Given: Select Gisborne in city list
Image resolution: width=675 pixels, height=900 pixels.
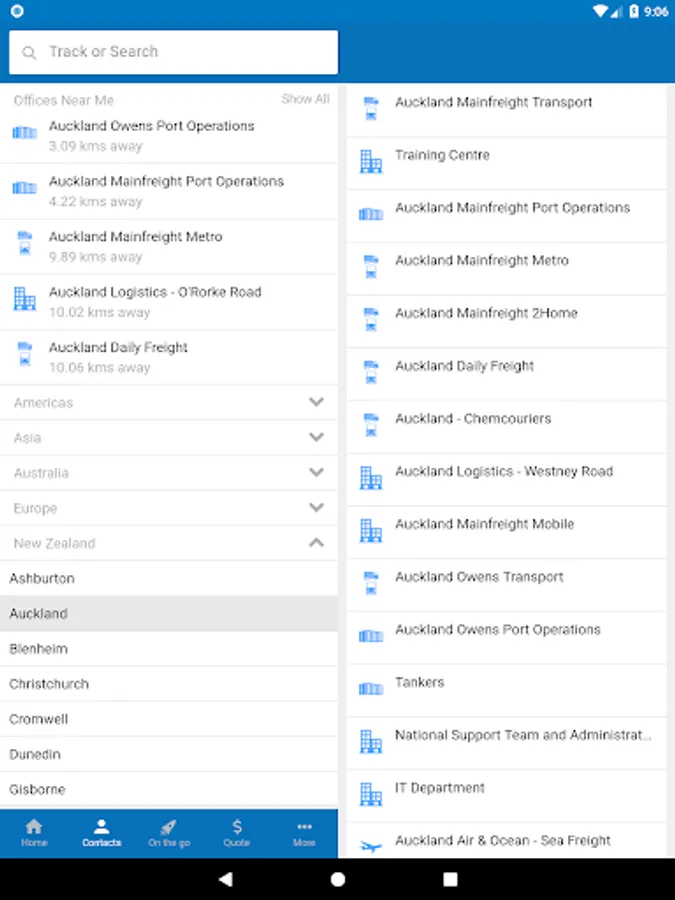Looking at the screenshot, I should [169, 789].
